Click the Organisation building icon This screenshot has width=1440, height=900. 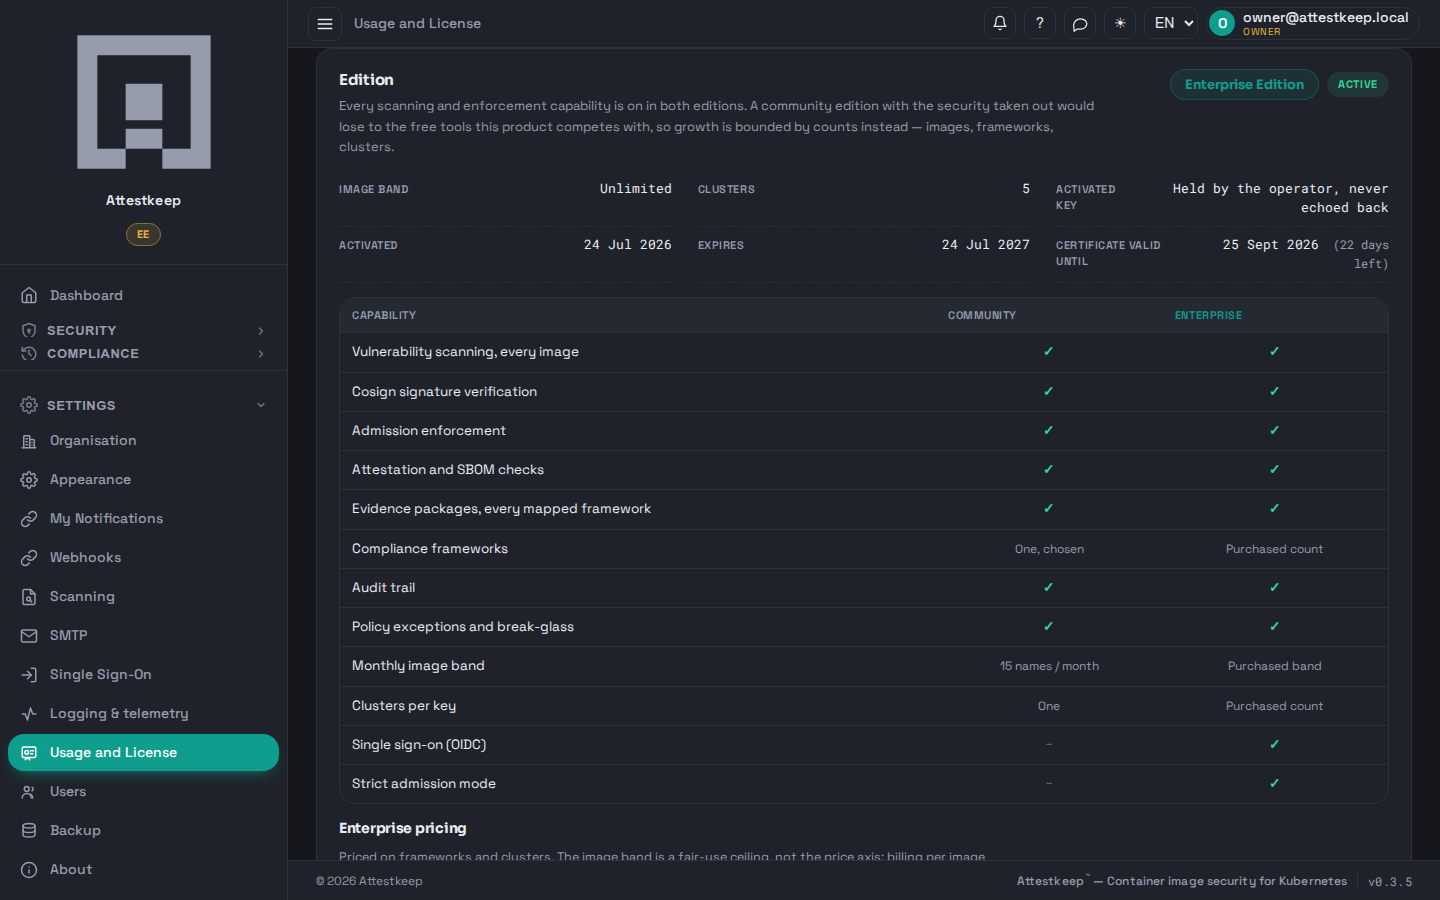(x=29, y=441)
